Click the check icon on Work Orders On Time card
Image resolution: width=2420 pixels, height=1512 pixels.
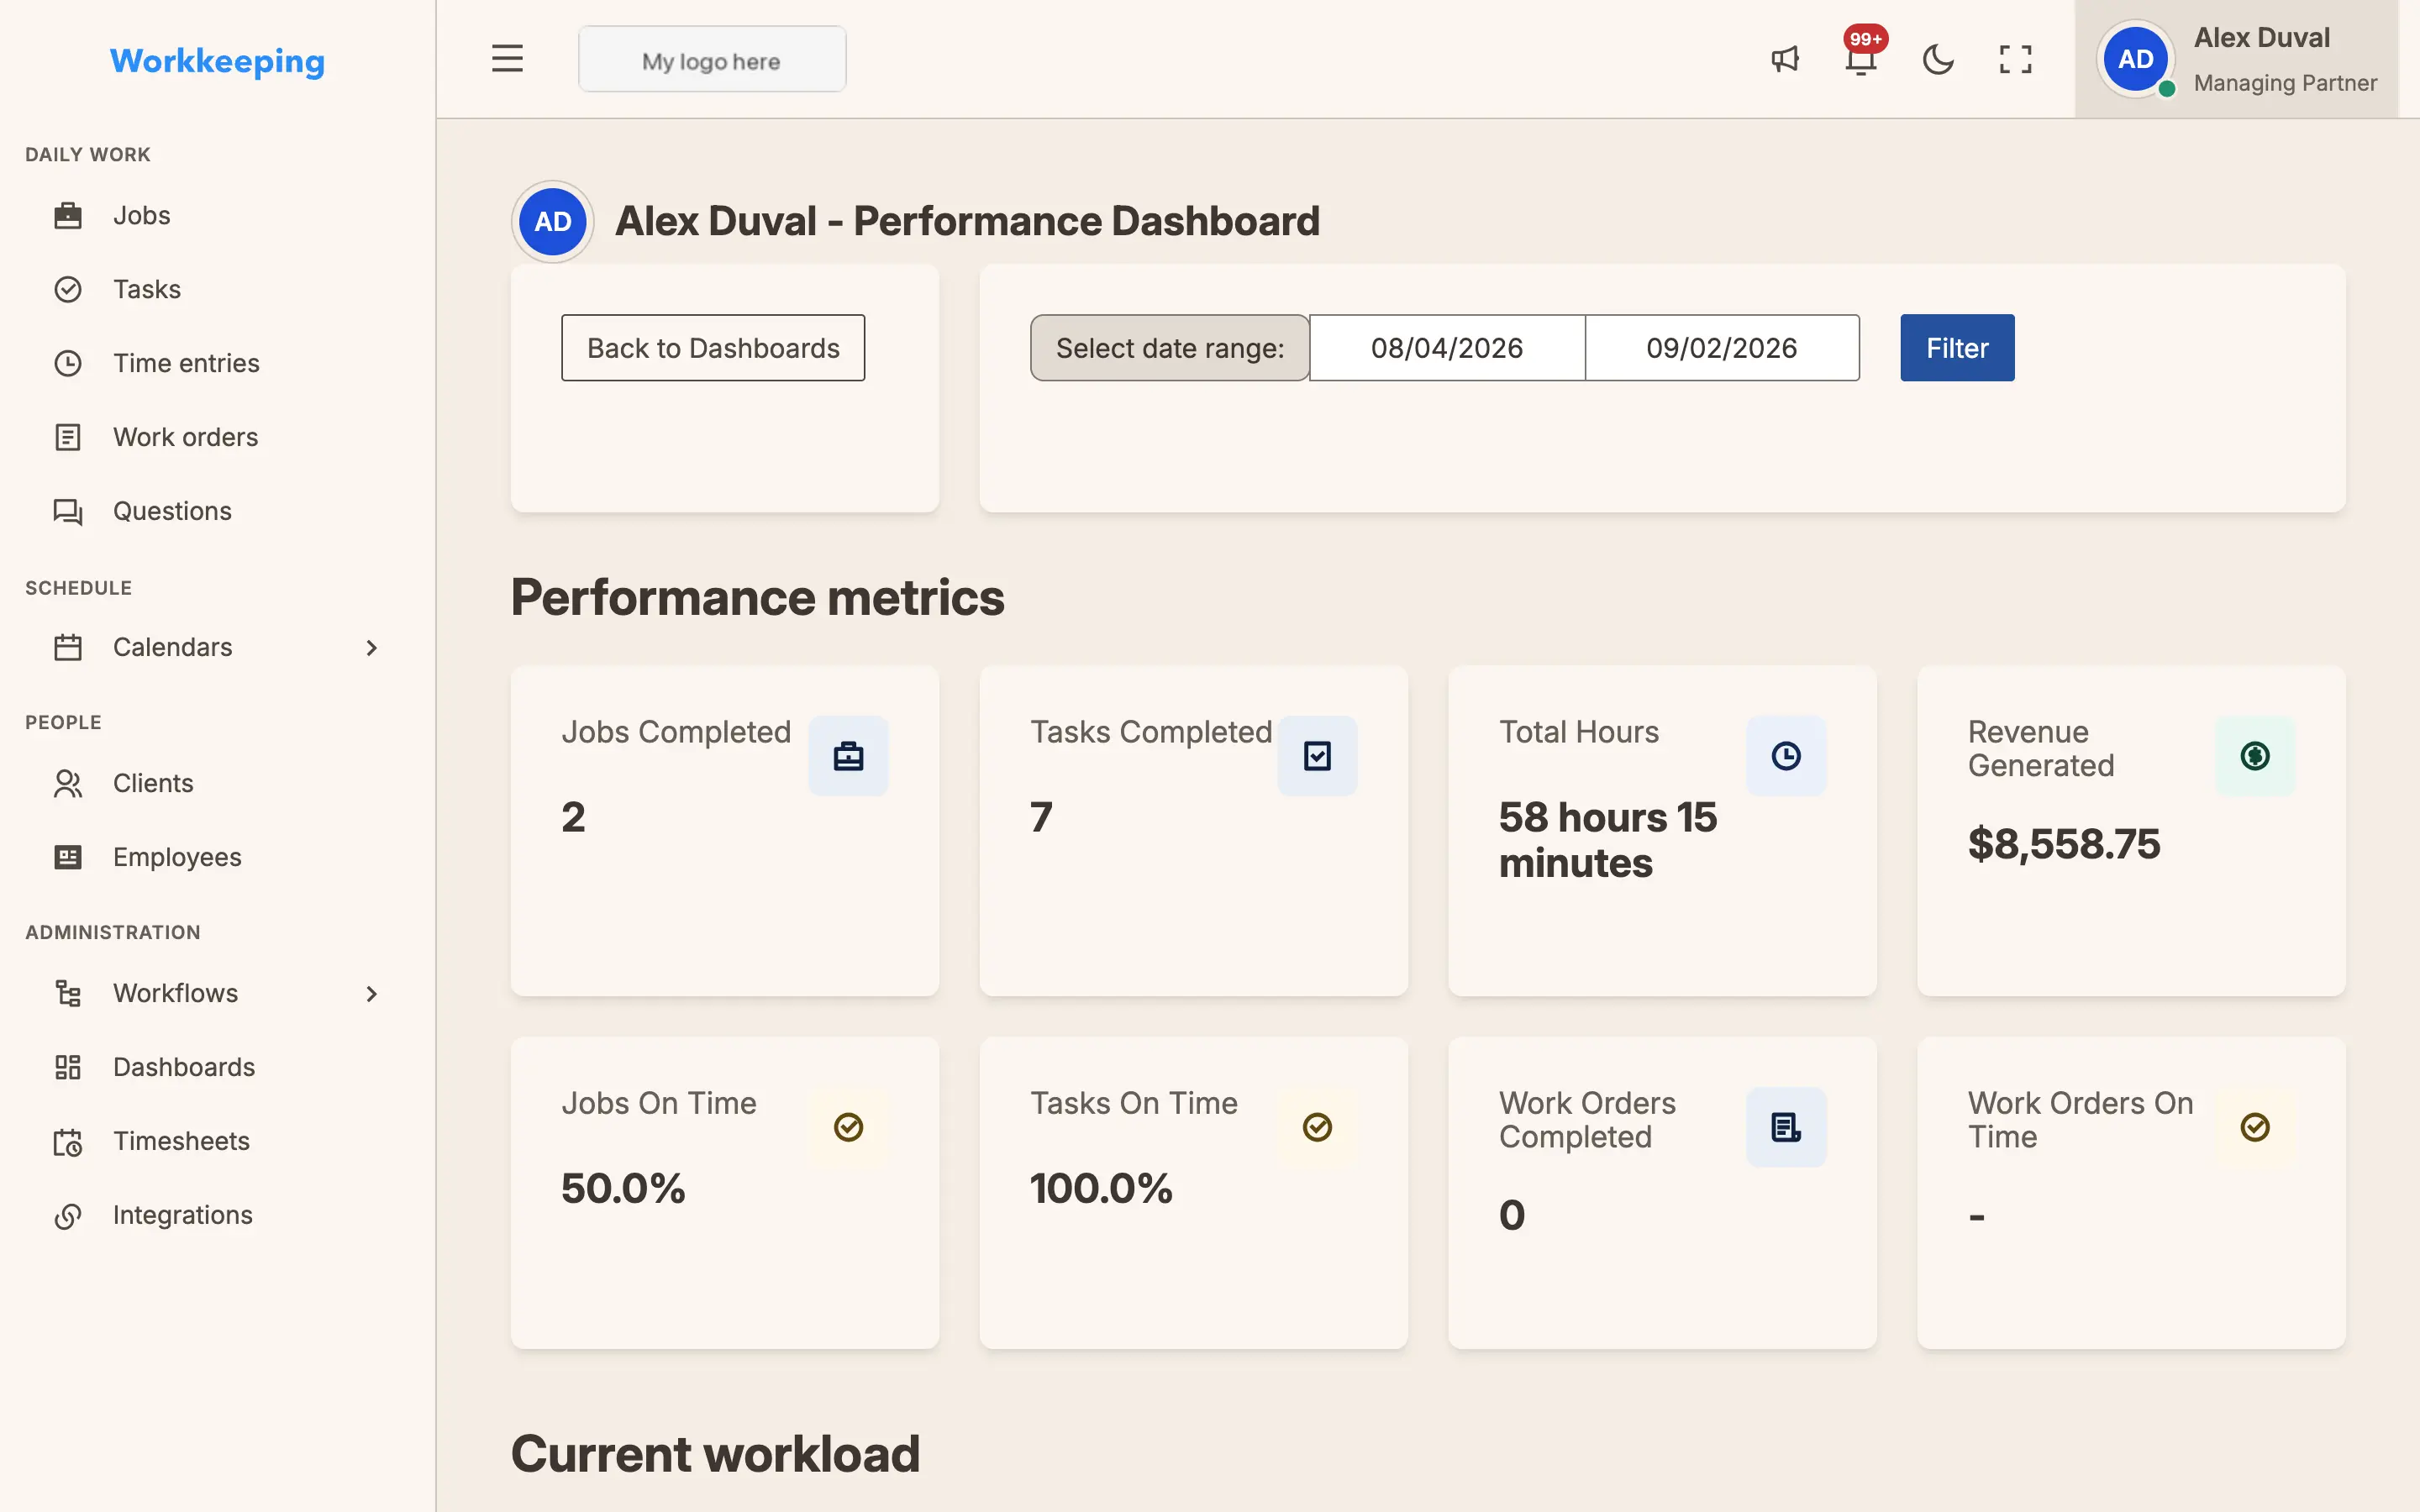click(x=2255, y=1127)
